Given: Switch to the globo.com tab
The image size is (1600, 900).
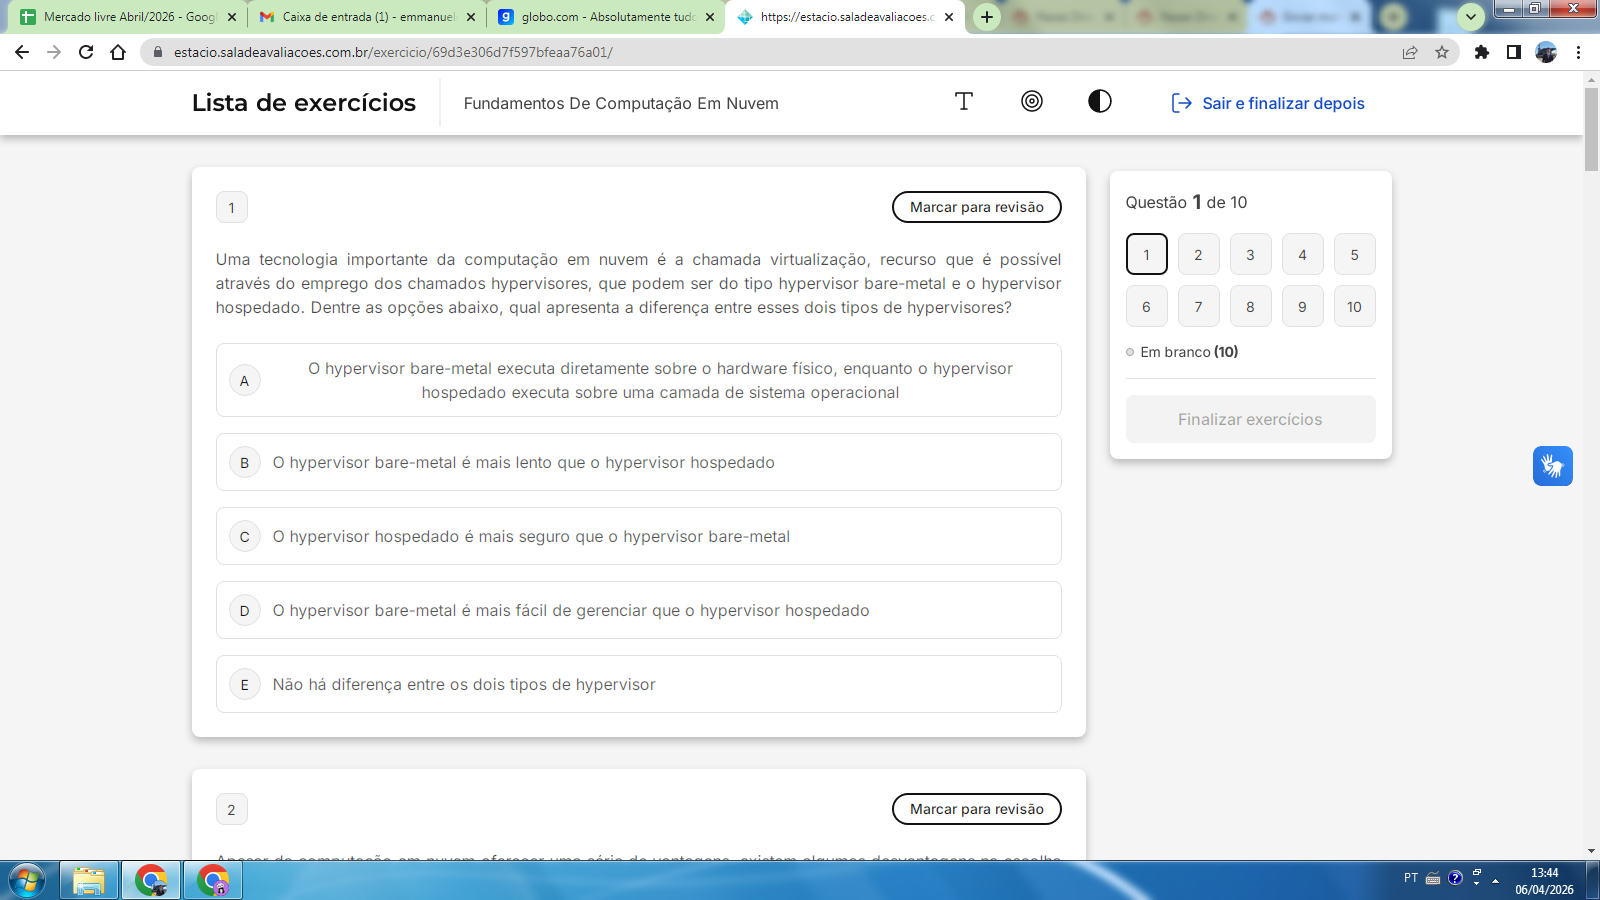Looking at the screenshot, I should pos(606,17).
